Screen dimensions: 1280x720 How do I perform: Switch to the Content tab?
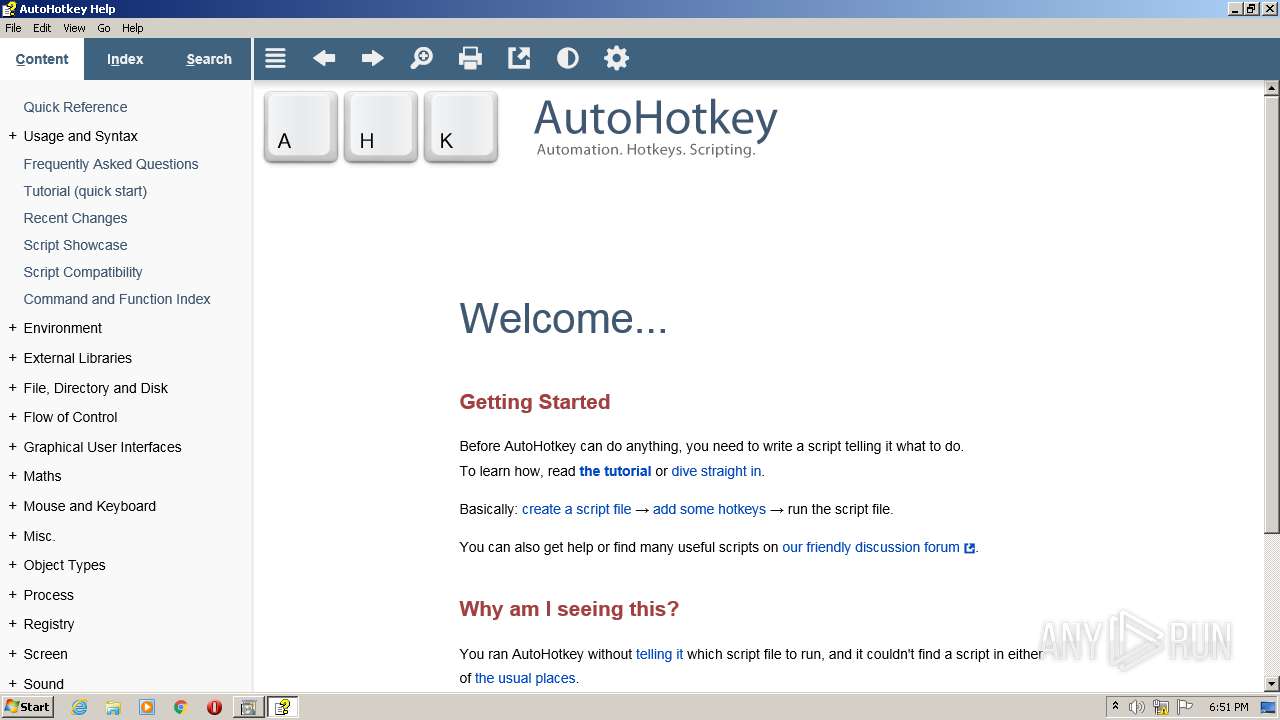point(42,59)
